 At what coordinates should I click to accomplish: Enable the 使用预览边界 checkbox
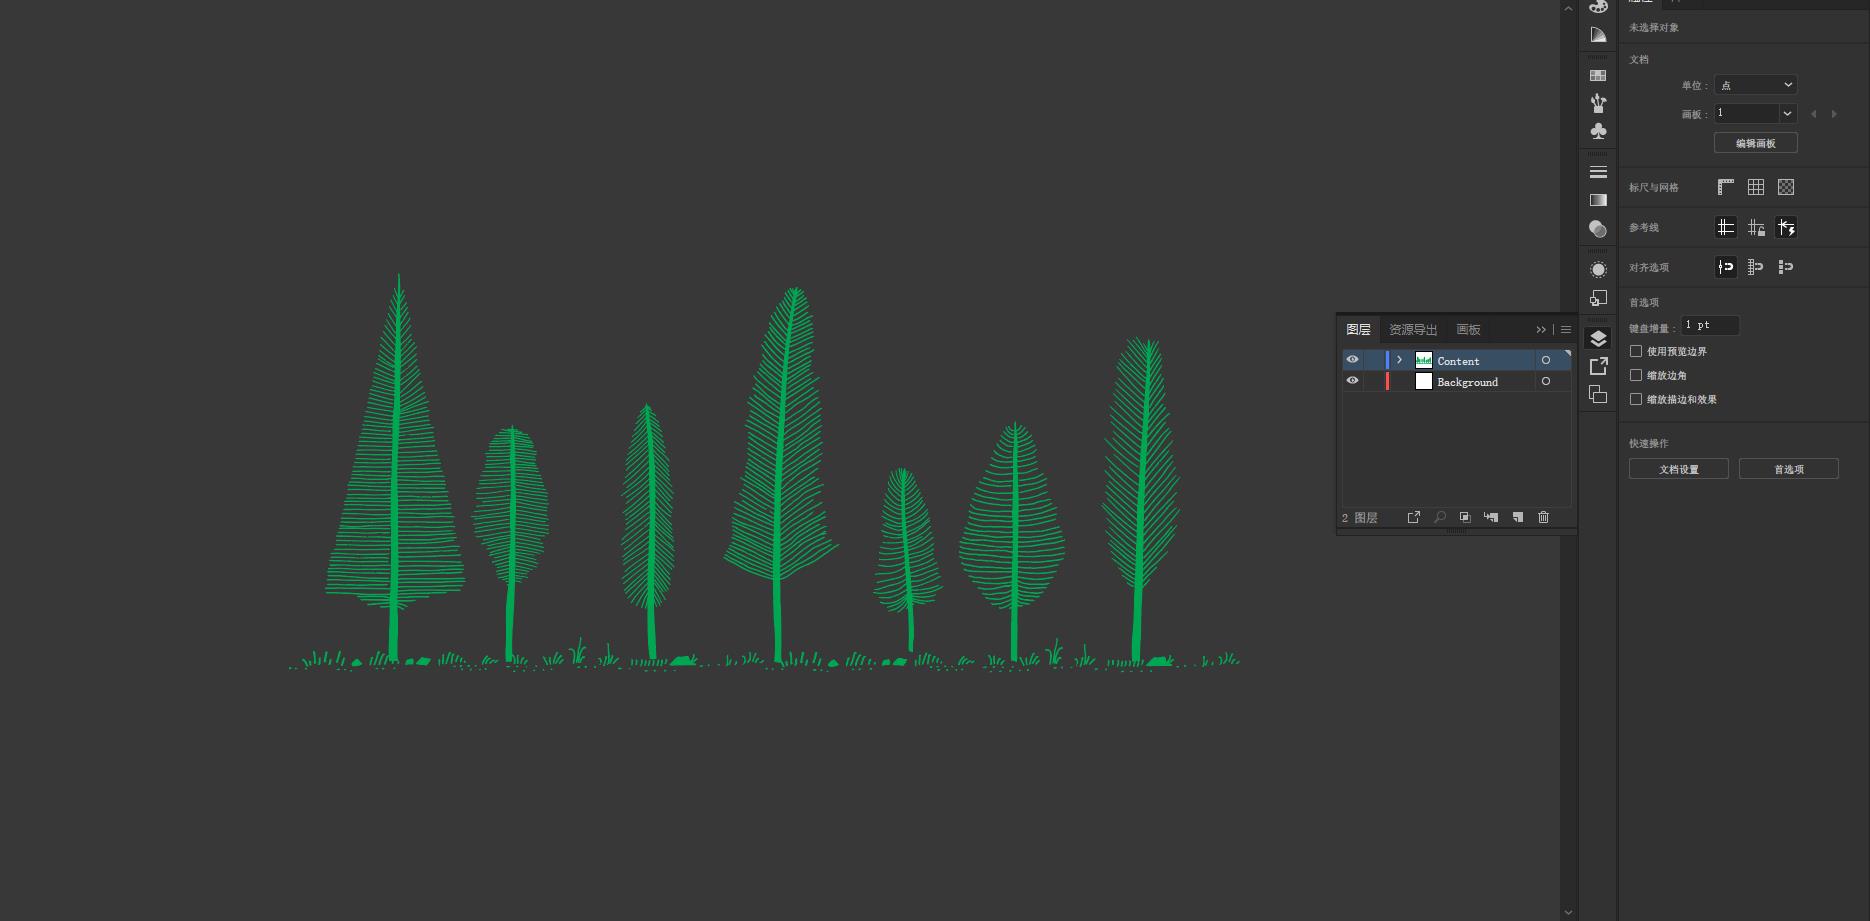pyautogui.click(x=1636, y=351)
